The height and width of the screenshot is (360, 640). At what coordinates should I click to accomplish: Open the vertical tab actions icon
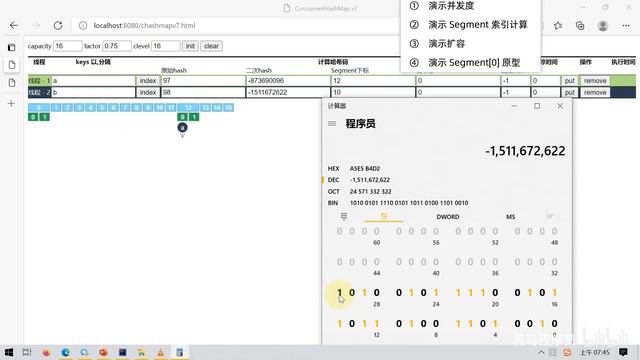point(11,47)
